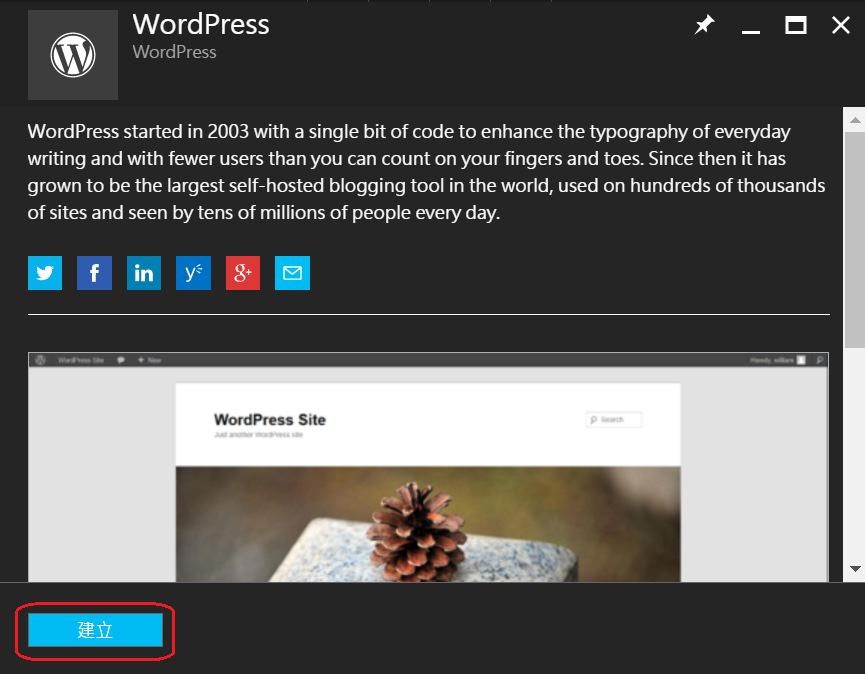Click the 建立 create button
Image resolution: width=865 pixels, height=674 pixels.
[95, 630]
